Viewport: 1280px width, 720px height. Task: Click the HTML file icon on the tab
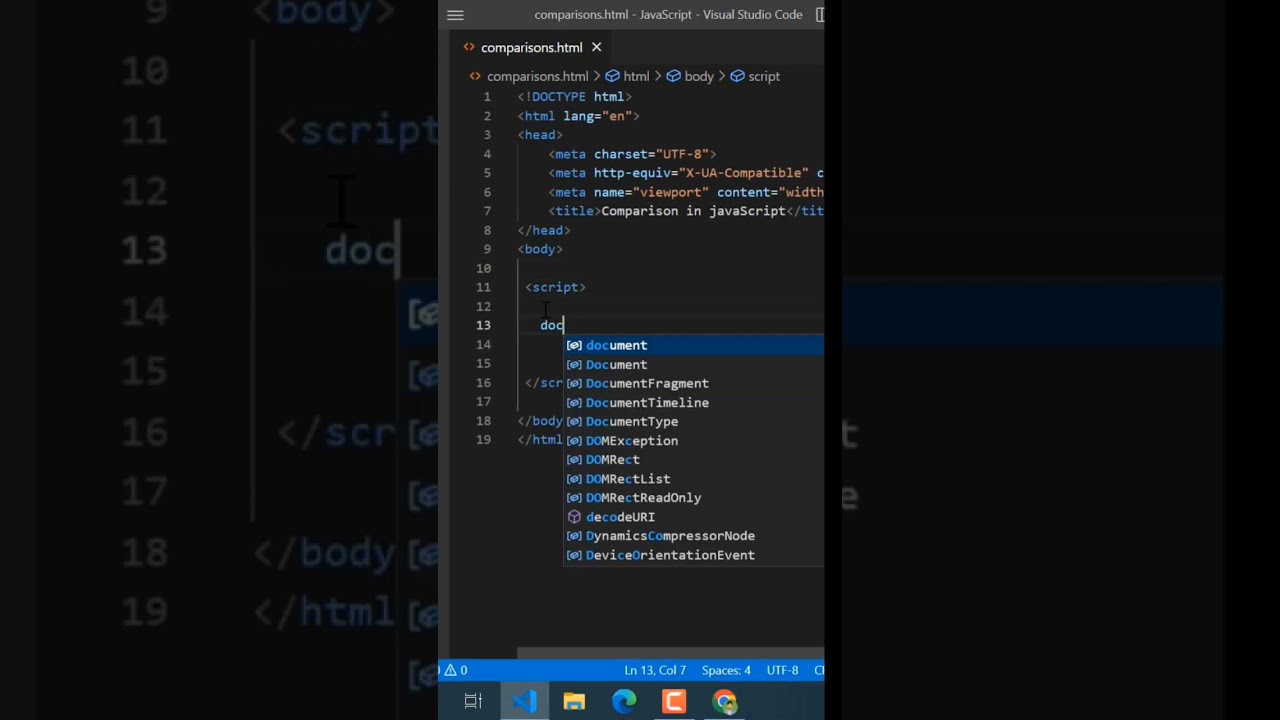tap(469, 47)
